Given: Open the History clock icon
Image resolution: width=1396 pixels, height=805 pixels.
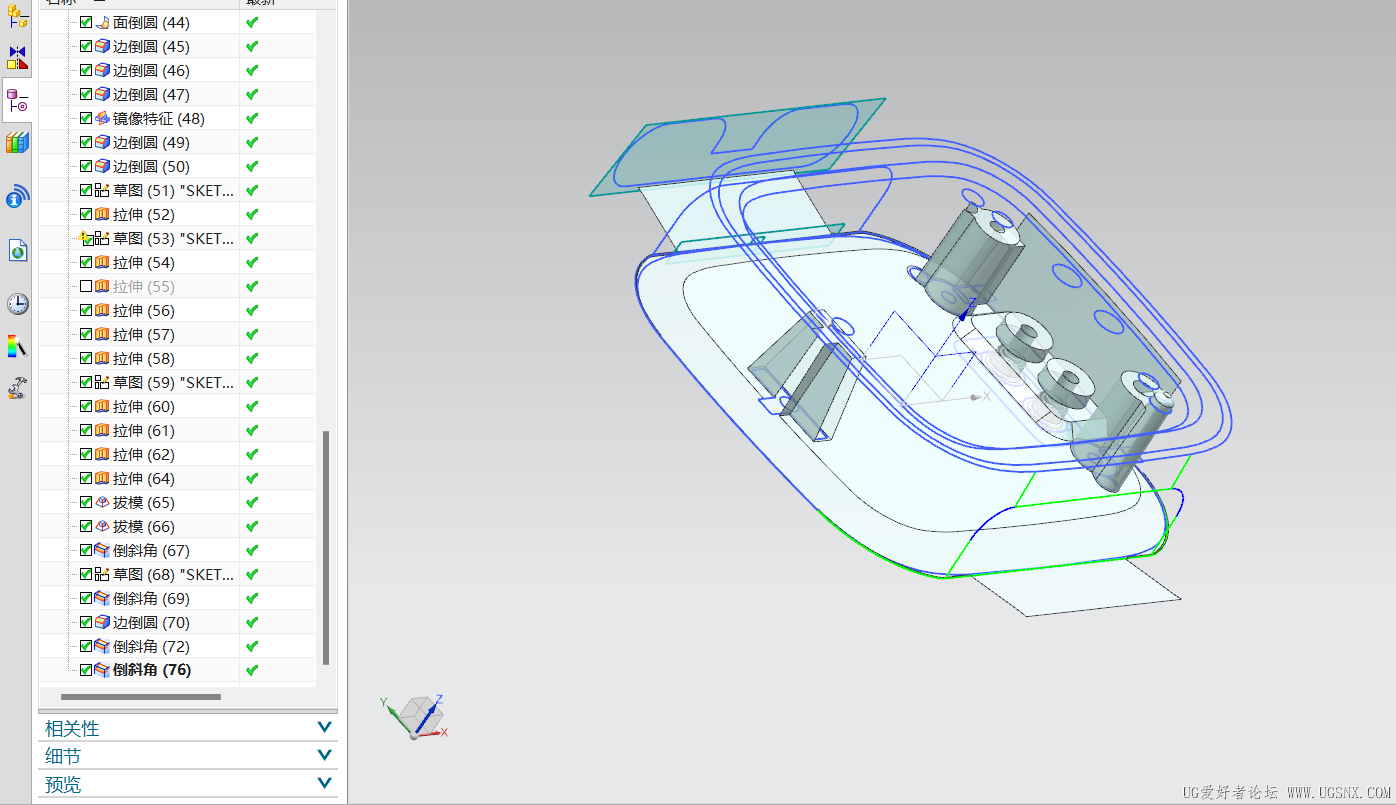Looking at the screenshot, I should pyautogui.click(x=17, y=304).
